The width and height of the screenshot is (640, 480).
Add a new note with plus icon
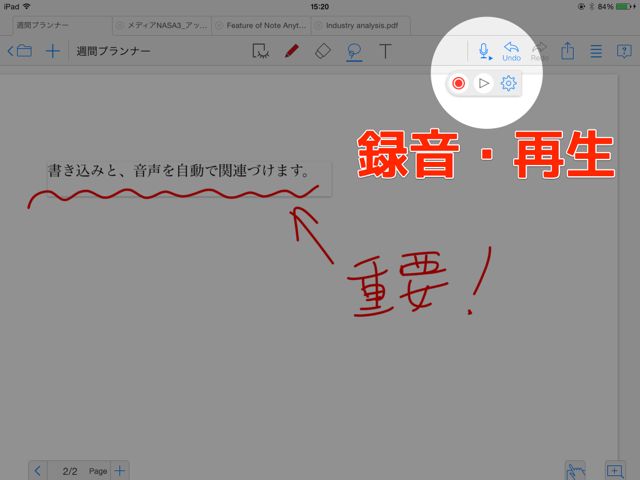tap(53, 51)
